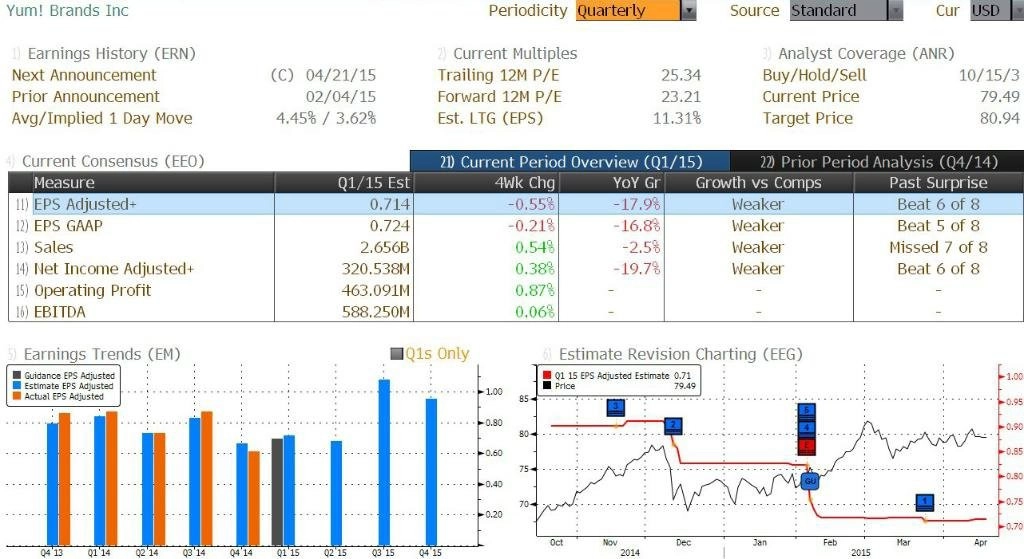Toggle the Q1s Only checkbox

point(396,354)
